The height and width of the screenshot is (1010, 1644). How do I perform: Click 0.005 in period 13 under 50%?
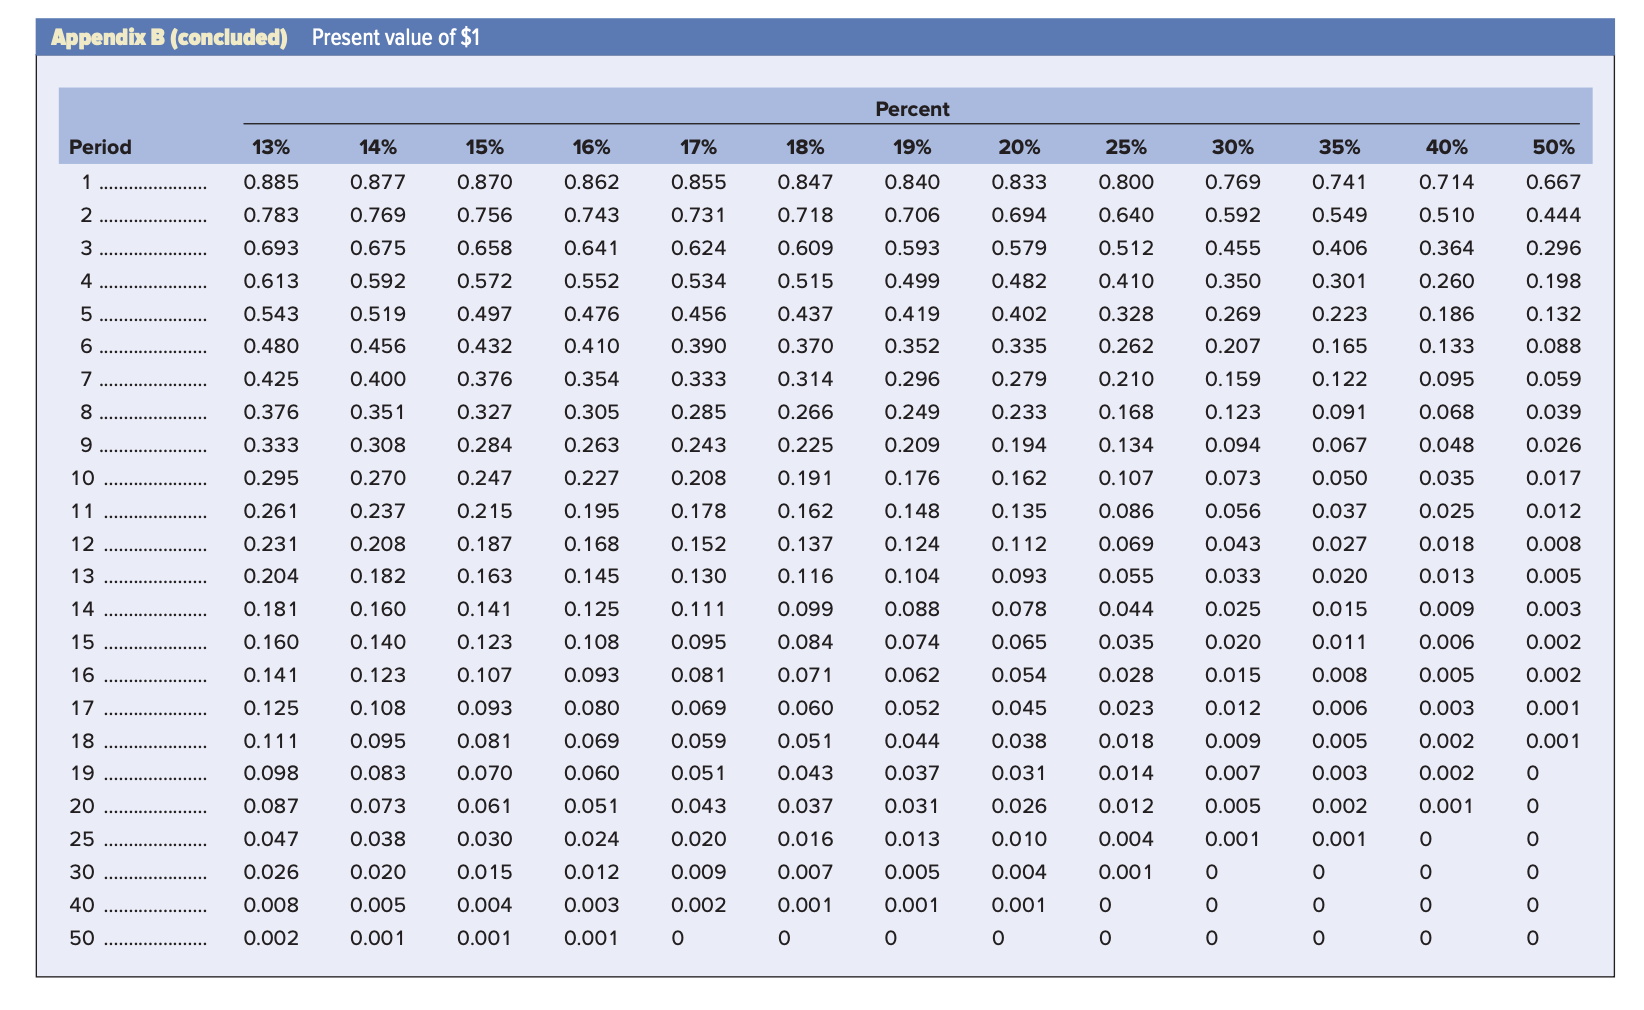point(1554,576)
